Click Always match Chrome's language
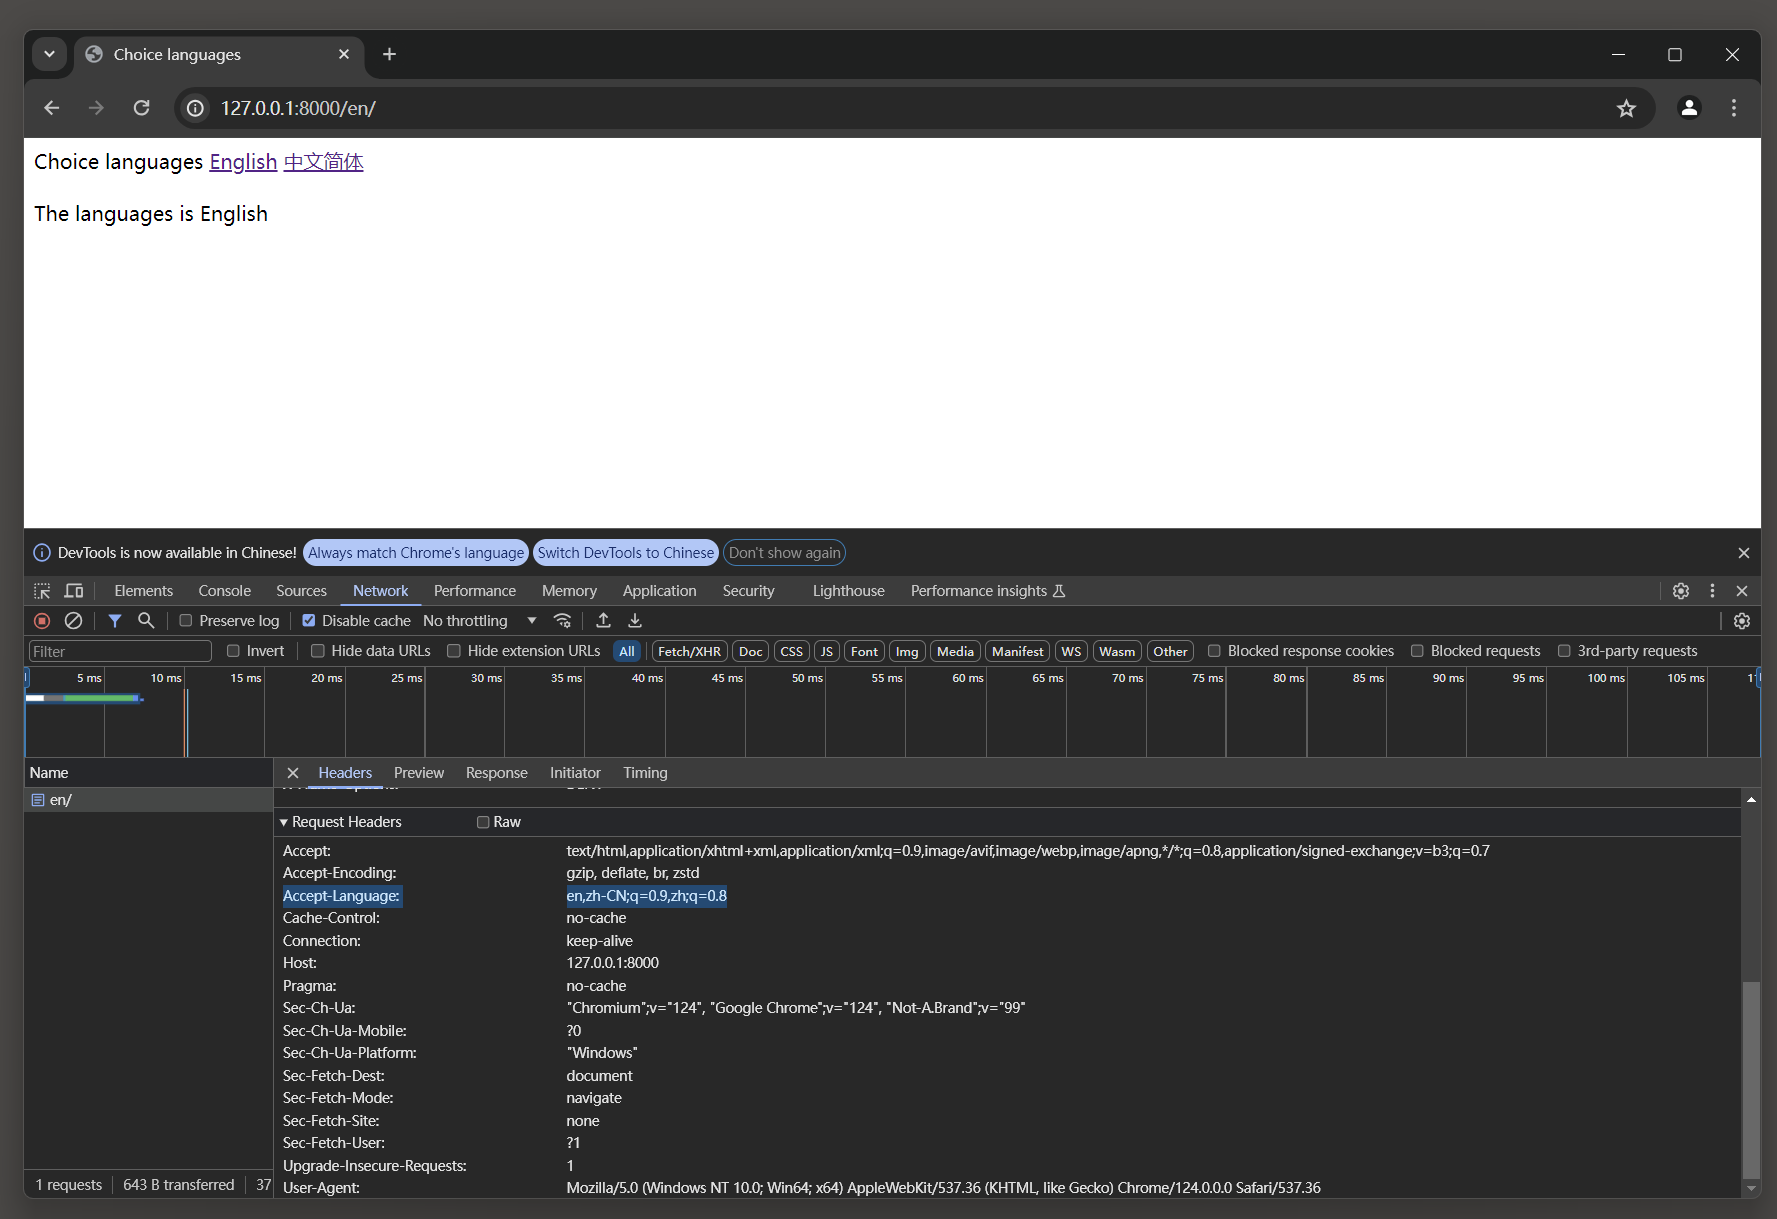The height and width of the screenshot is (1219, 1777). pyautogui.click(x=416, y=553)
